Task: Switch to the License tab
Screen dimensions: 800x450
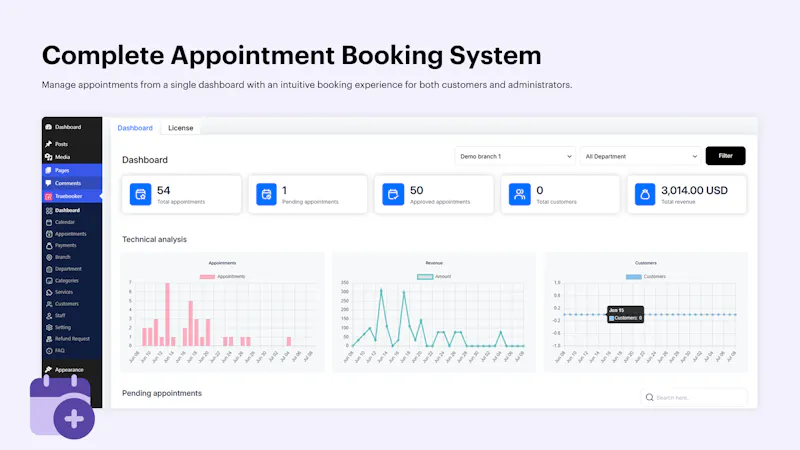Action: click(181, 128)
